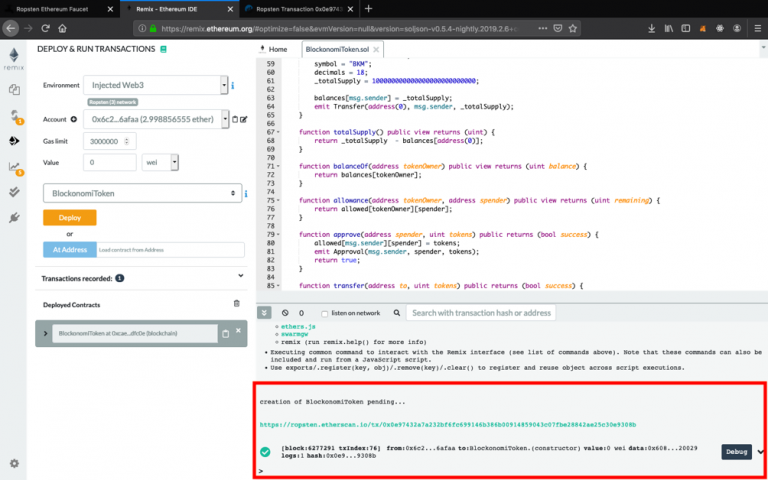Copy the account address to clipboard
This screenshot has width=768, height=480.
(x=235, y=119)
